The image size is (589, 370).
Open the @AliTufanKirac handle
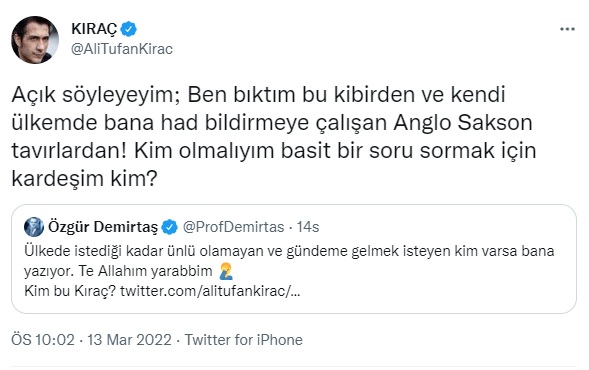click(x=122, y=49)
